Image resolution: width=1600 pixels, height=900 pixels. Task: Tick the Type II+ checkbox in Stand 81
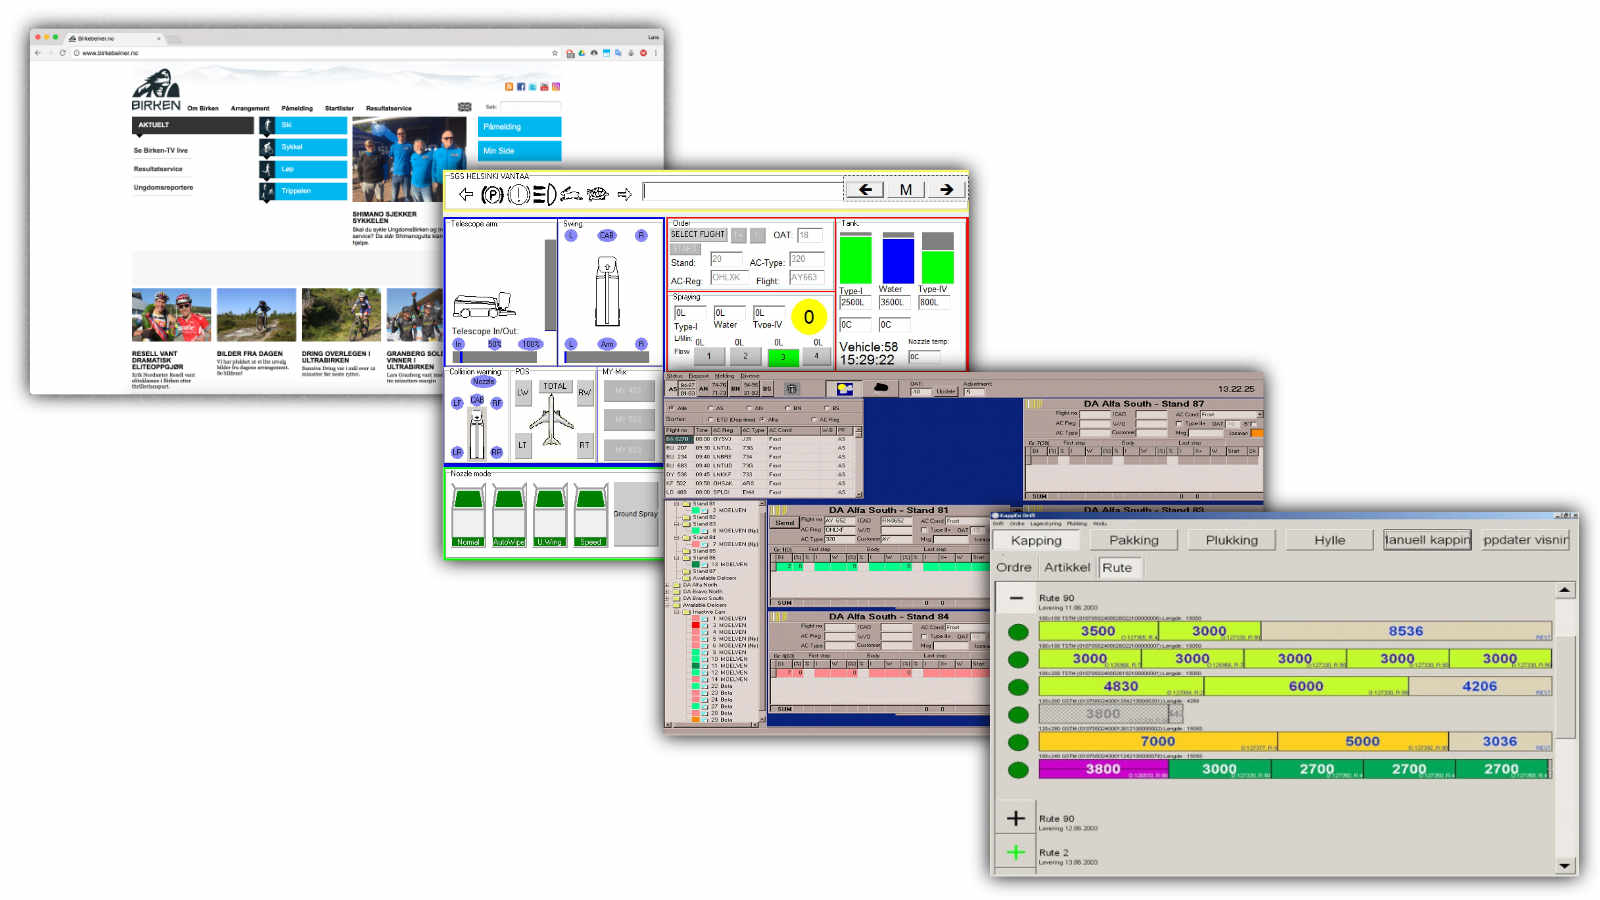(x=925, y=530)
